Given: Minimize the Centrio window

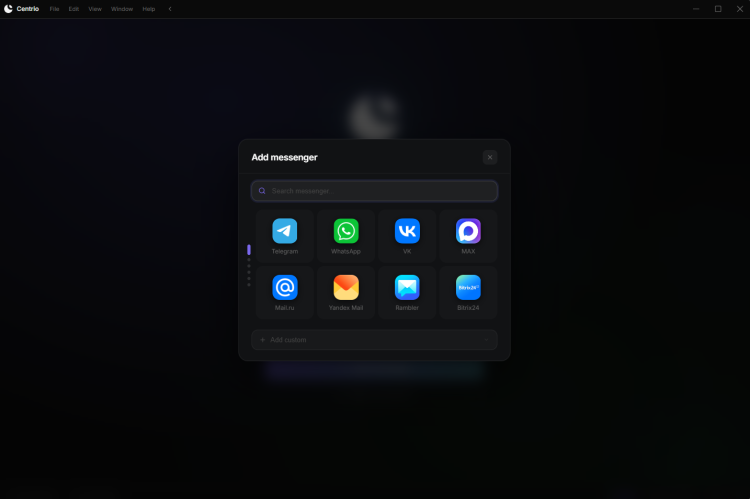Looking at the screenshot, I should (x=696, y=9).
